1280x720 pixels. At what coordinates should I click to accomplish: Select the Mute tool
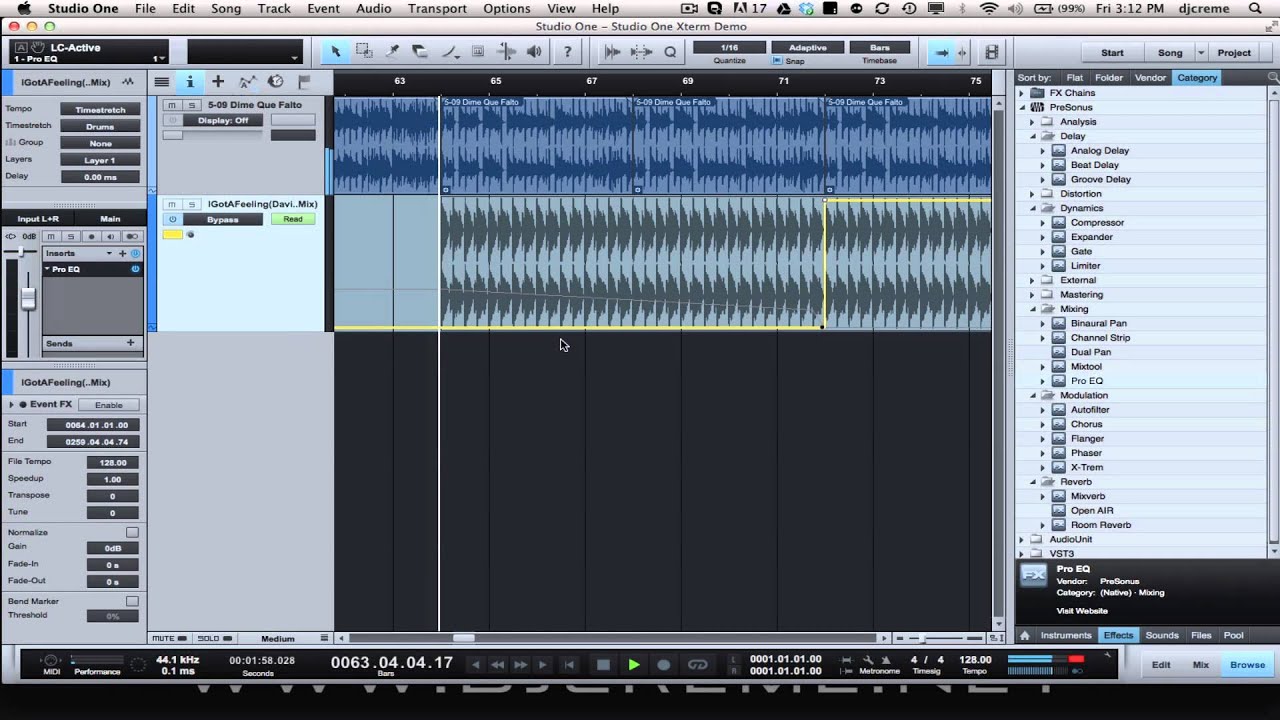(478, 52)
